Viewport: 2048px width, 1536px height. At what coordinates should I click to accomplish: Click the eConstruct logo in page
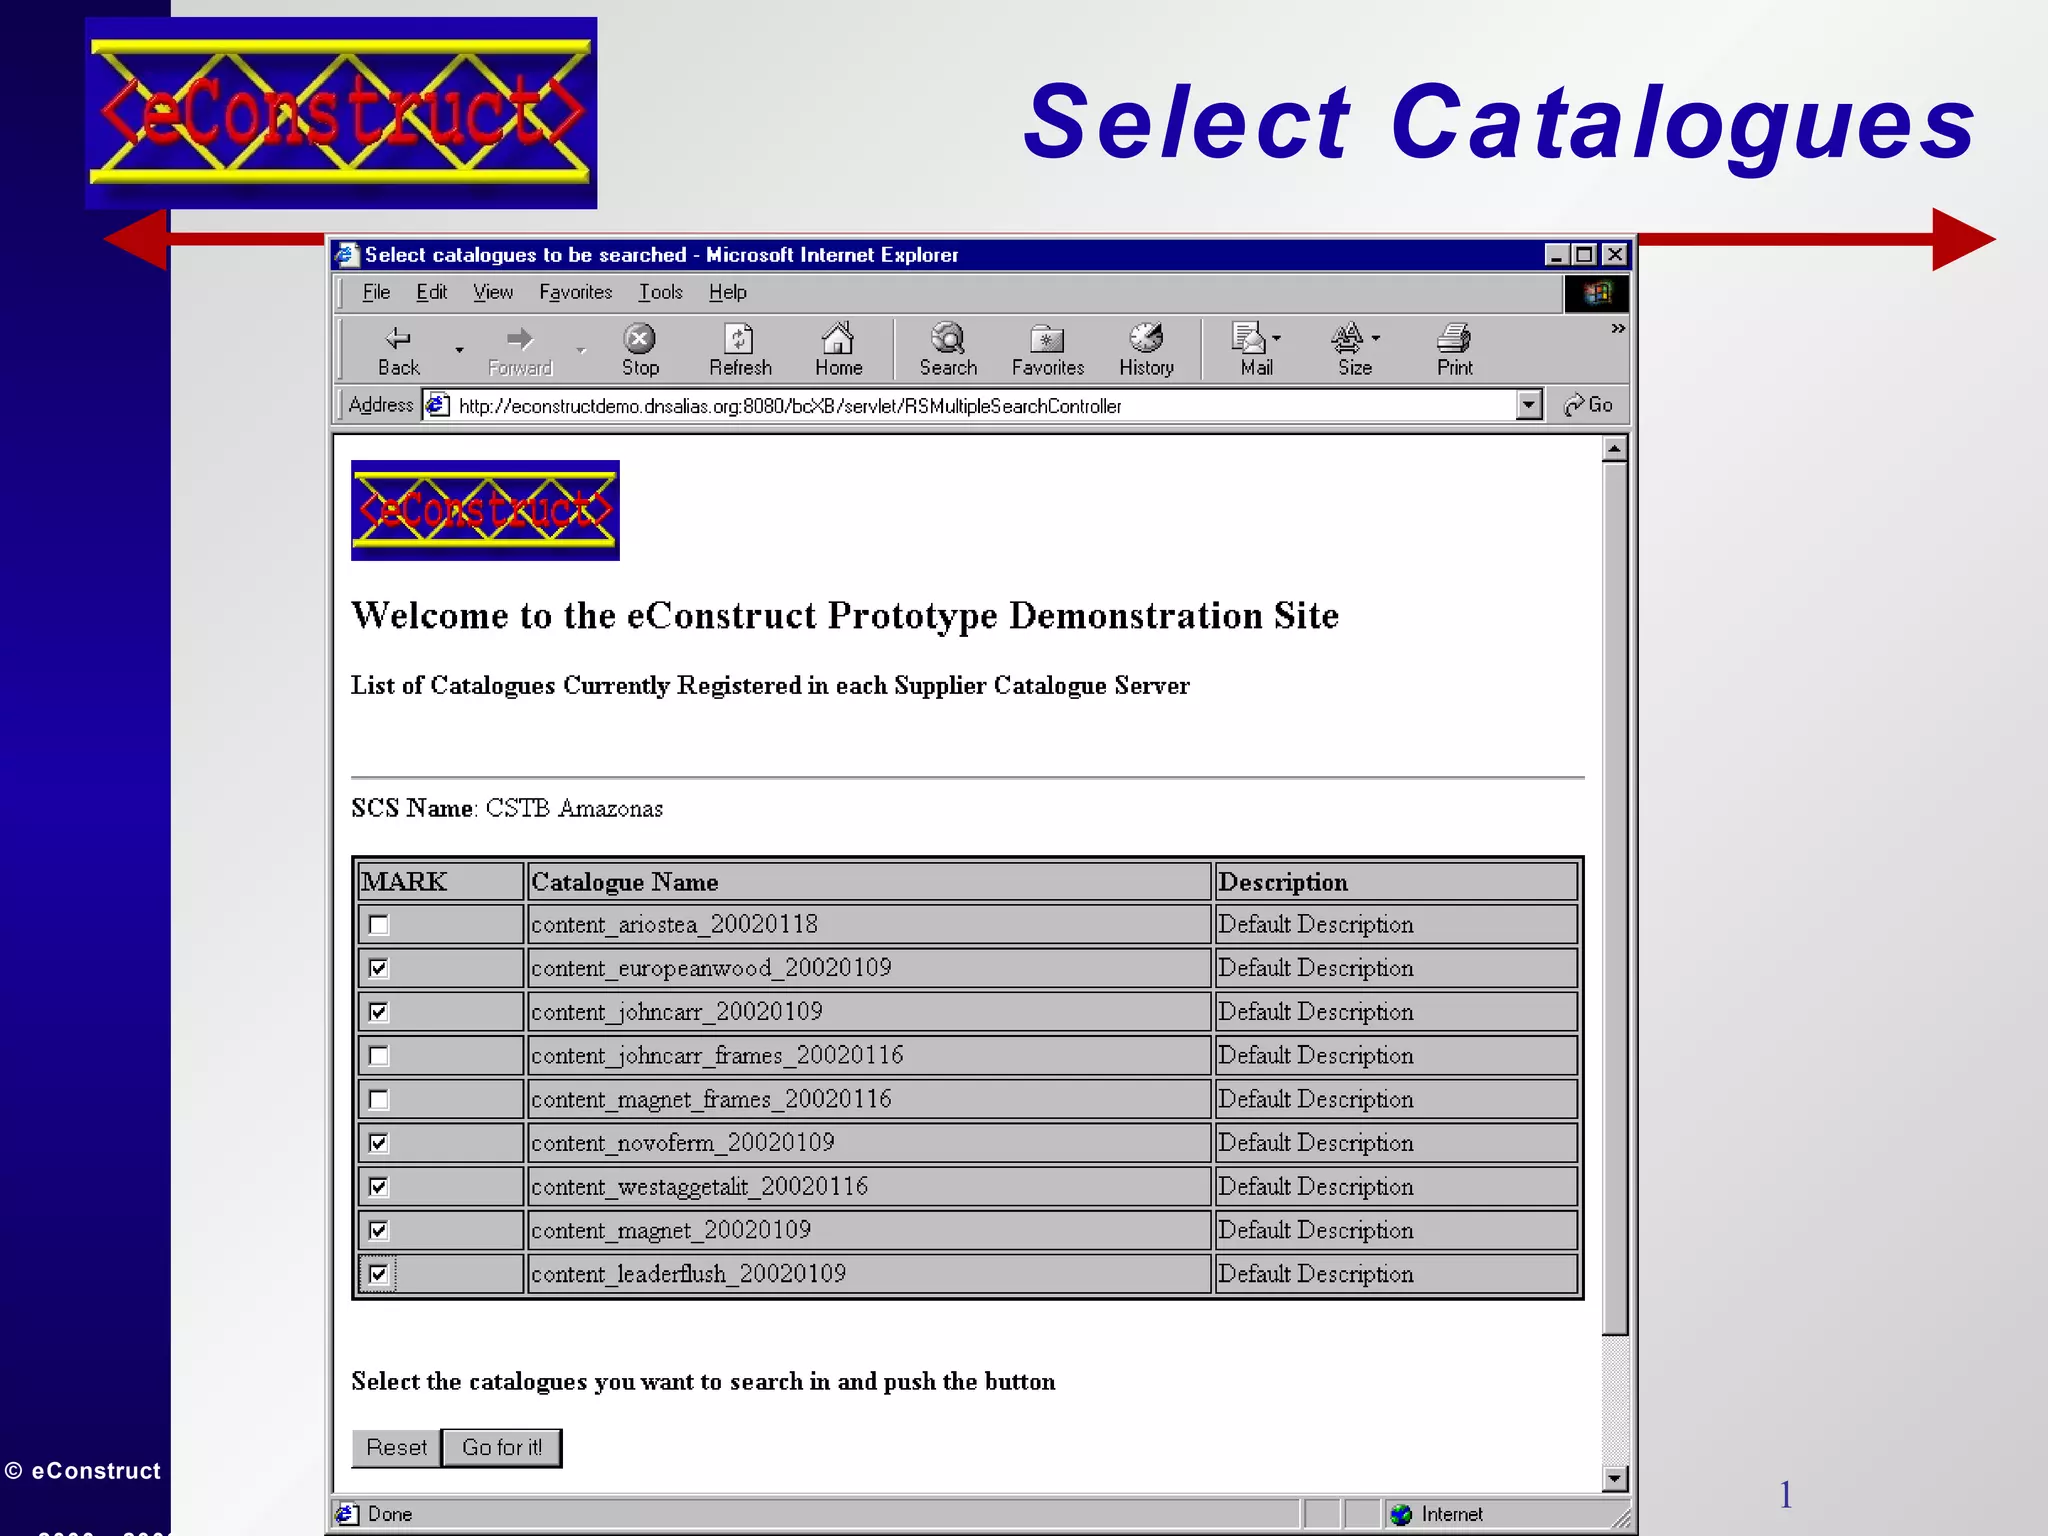(x=485, y=510)
